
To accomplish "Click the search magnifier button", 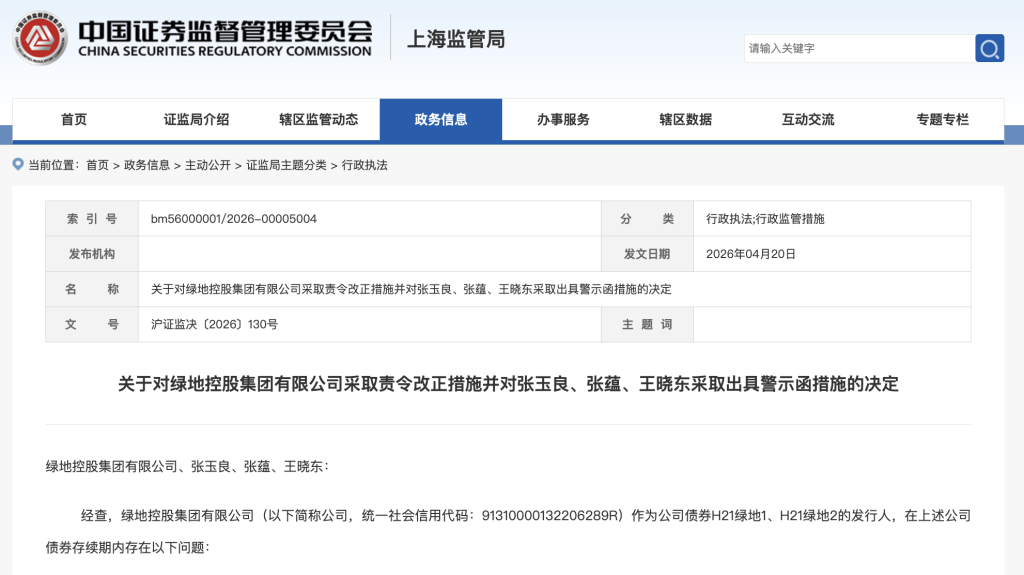I will tap(989, 48).
